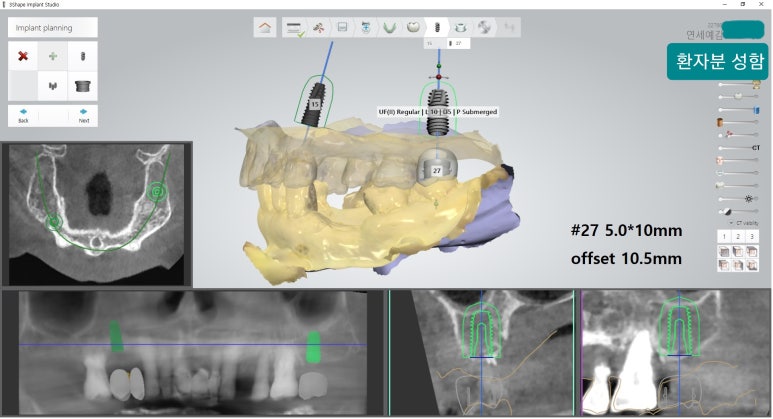Viewport: 773px width, 419px height.
Task: Select CT visibility preset 2
Action: coord(738,236)
